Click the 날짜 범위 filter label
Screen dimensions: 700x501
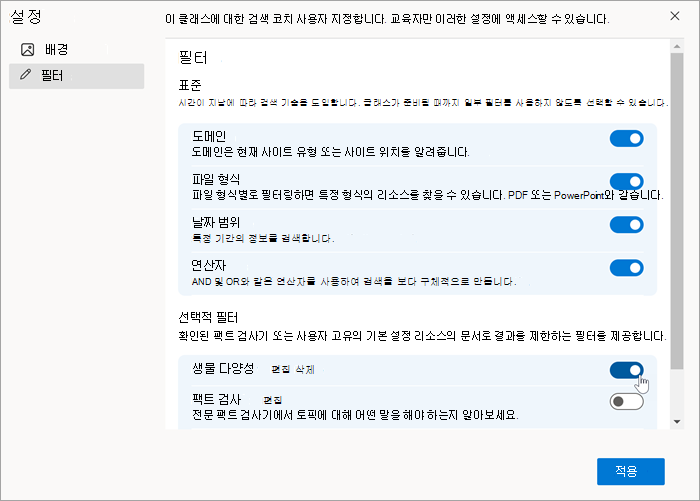[x=216, y=222]
